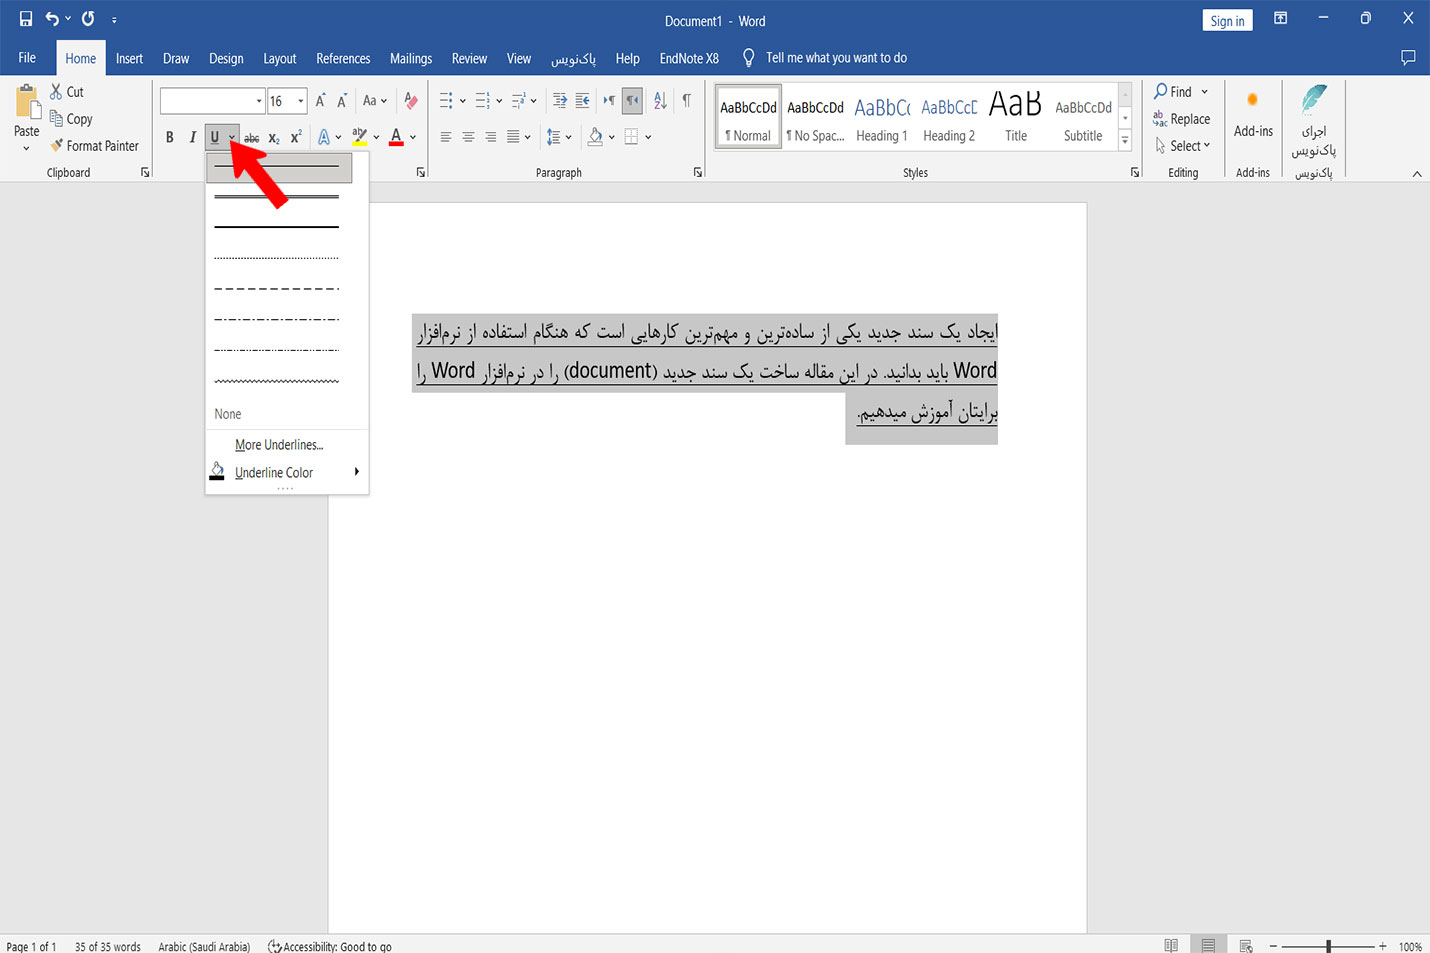Viewport: 1430px width, 953px height.
Task: Click the Save icon in title bar
Action: pyautogui.click(x=26, y=19)
